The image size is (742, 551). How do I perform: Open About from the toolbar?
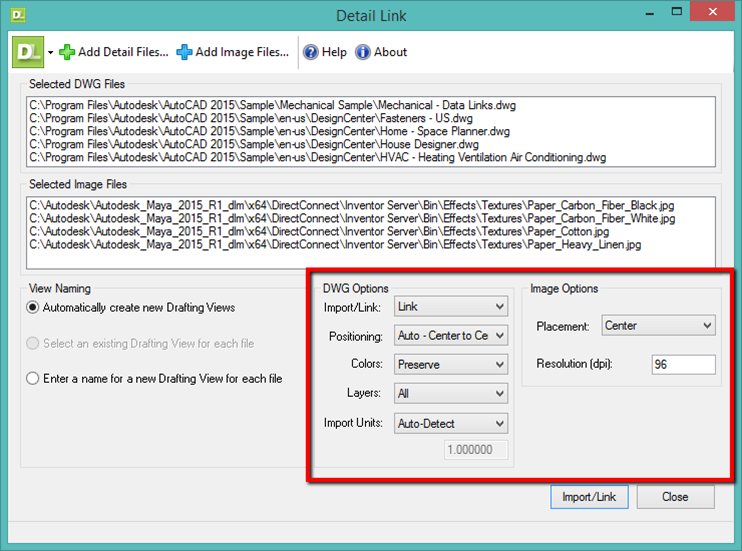(x=381, y=52)
